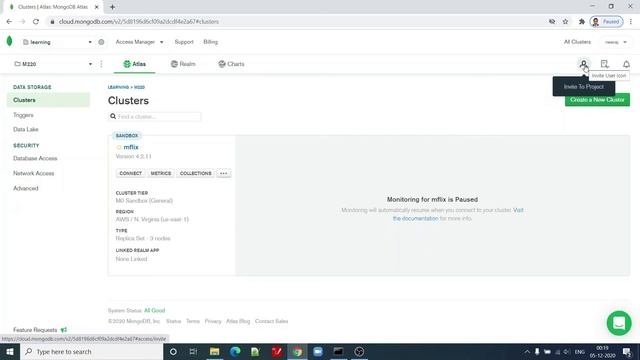Screen dimensions: 640x360
Task: Click the All Good system status link
Action: 154,311
